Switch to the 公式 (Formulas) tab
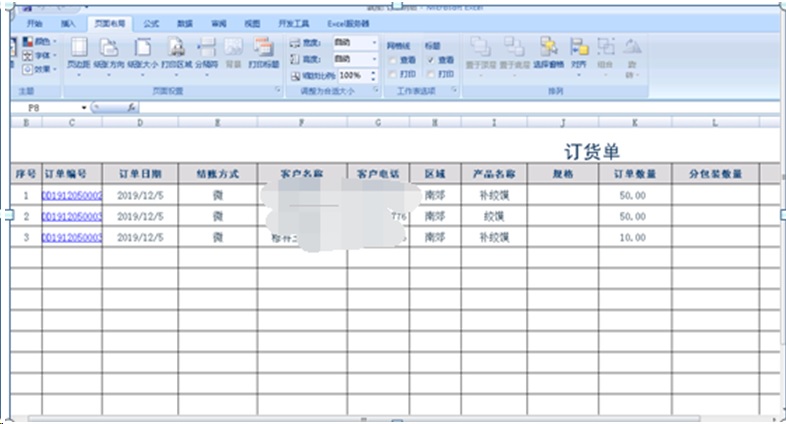The width and height of the screenshot is (786, 424). point(150,22)
